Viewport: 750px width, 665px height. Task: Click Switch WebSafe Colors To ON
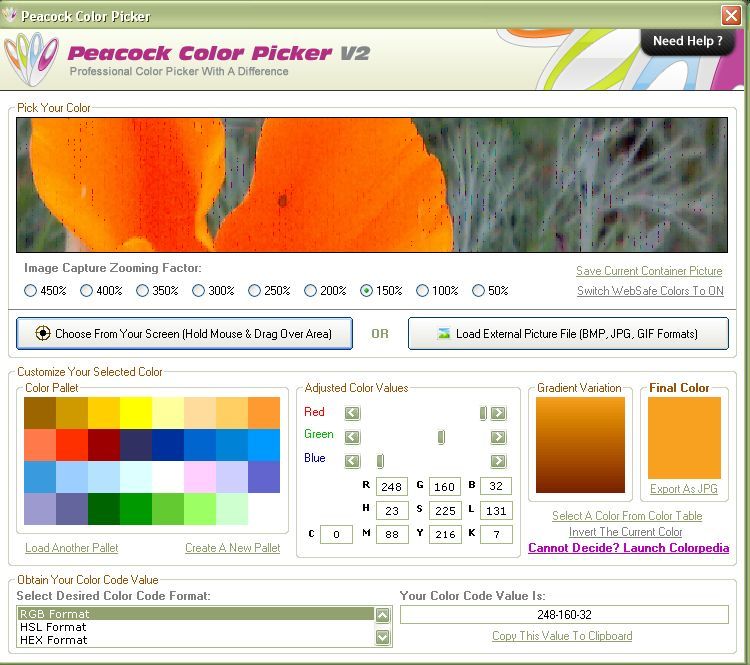click(x=650, y=291)
